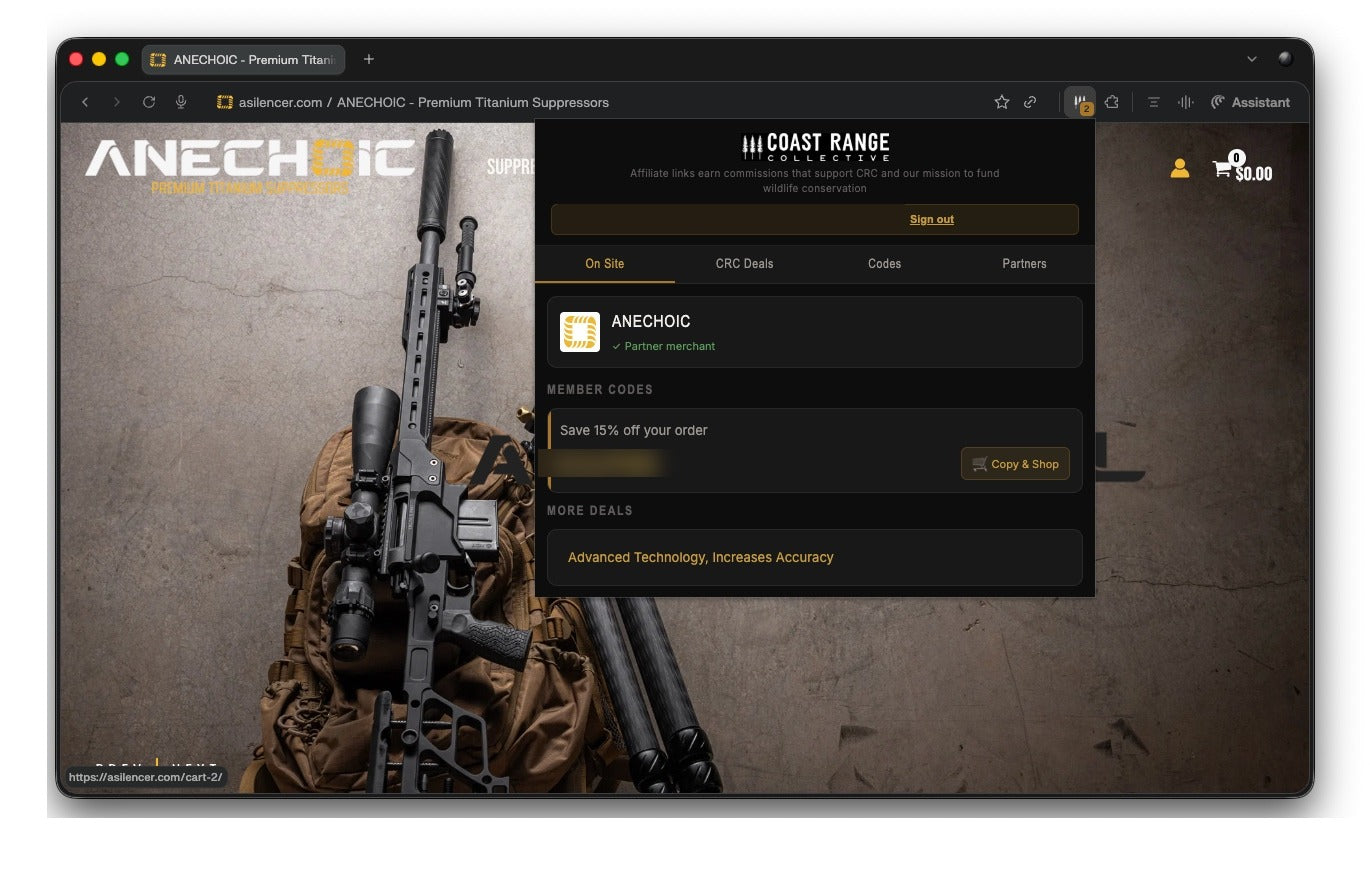Maximize the browser window with green button
This screenshot has width=1370, height=872.
122,59
